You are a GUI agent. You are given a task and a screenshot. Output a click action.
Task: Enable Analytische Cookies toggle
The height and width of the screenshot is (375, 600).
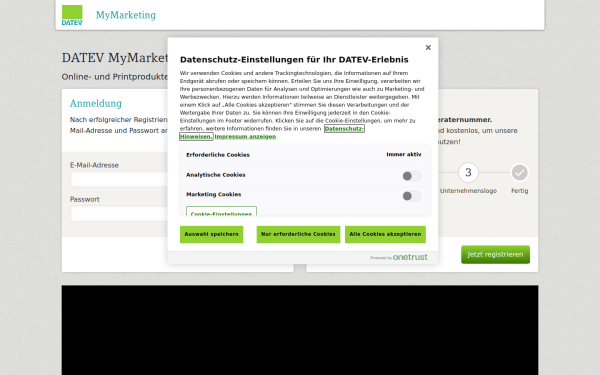(411, 176)
